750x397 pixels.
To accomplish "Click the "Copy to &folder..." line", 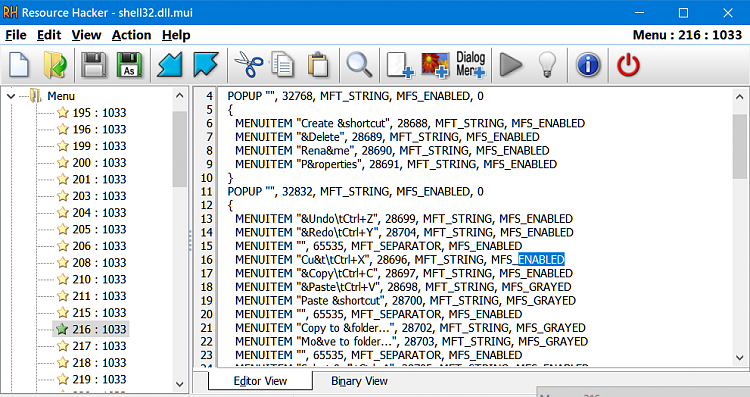I will (x=410, y=328).
